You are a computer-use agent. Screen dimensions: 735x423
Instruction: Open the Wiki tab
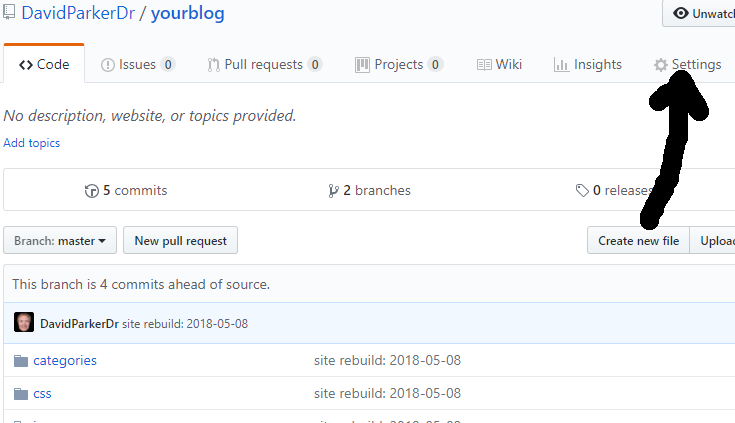[x=499, y=64]
